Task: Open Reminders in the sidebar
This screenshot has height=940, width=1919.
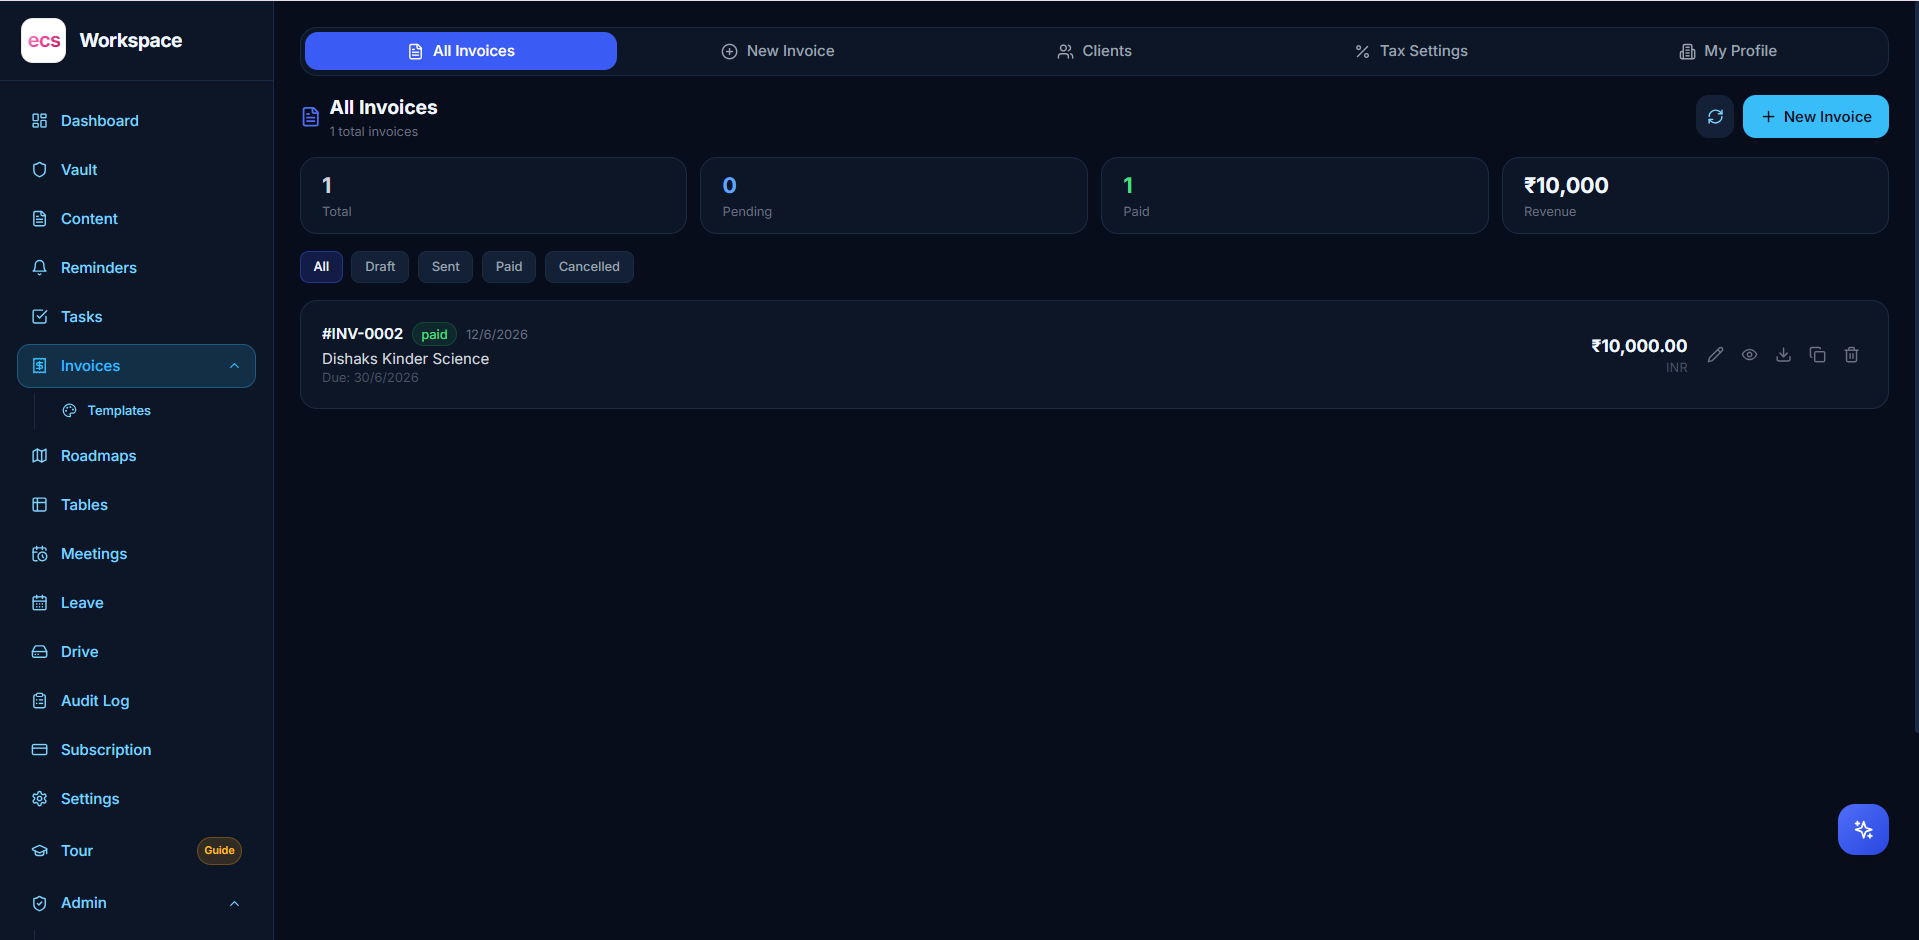Action: 136,268
